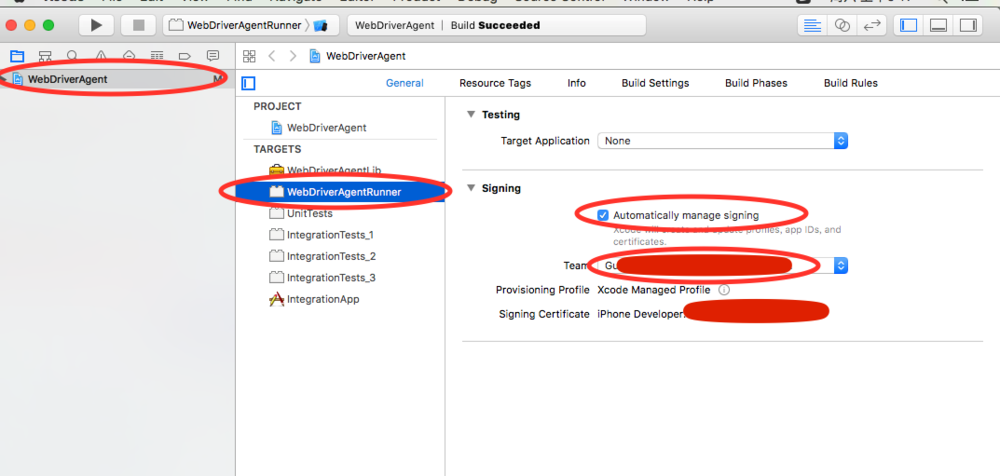Open the related items grid menu
Image resolution: width=1000 pixels, height=476 pixels.
click(249, 56)
